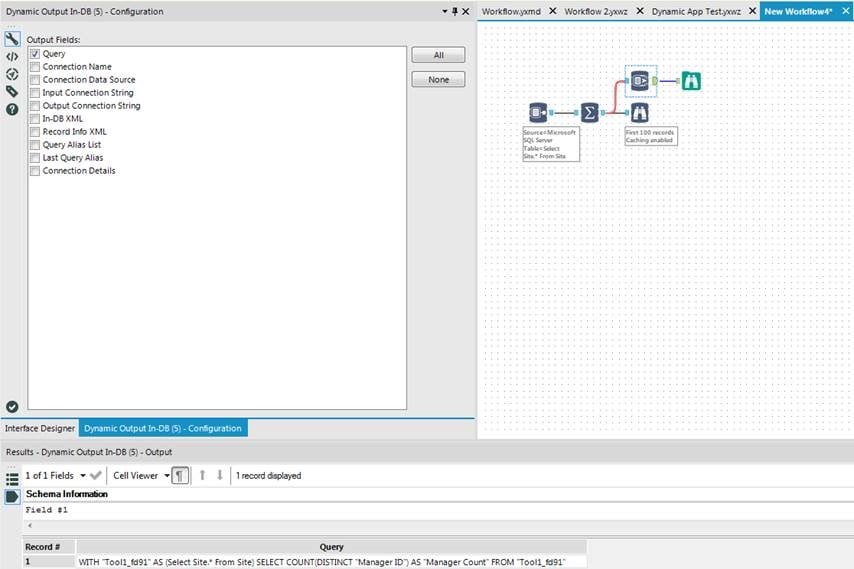
Task: Select the green Browse tool on canvas
Action: click(691, 81)
